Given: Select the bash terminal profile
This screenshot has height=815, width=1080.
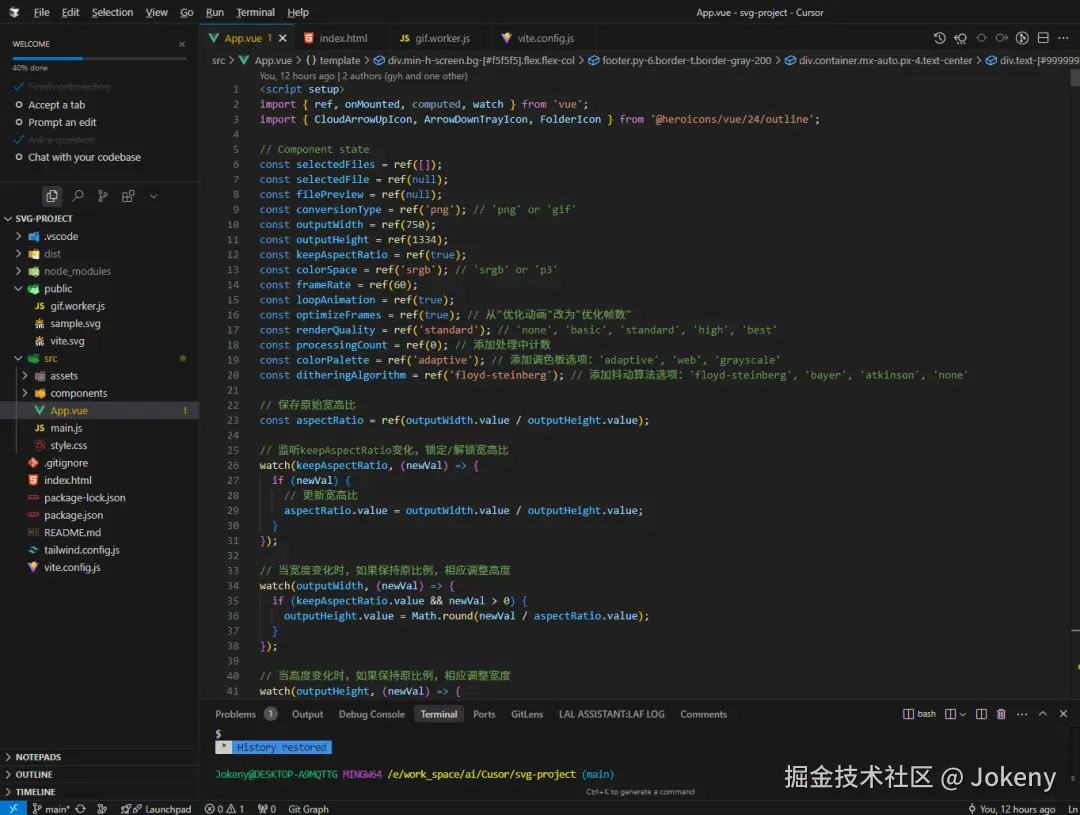Looking at the screenshot, I should pyautogui.click(x=920, y=714).
